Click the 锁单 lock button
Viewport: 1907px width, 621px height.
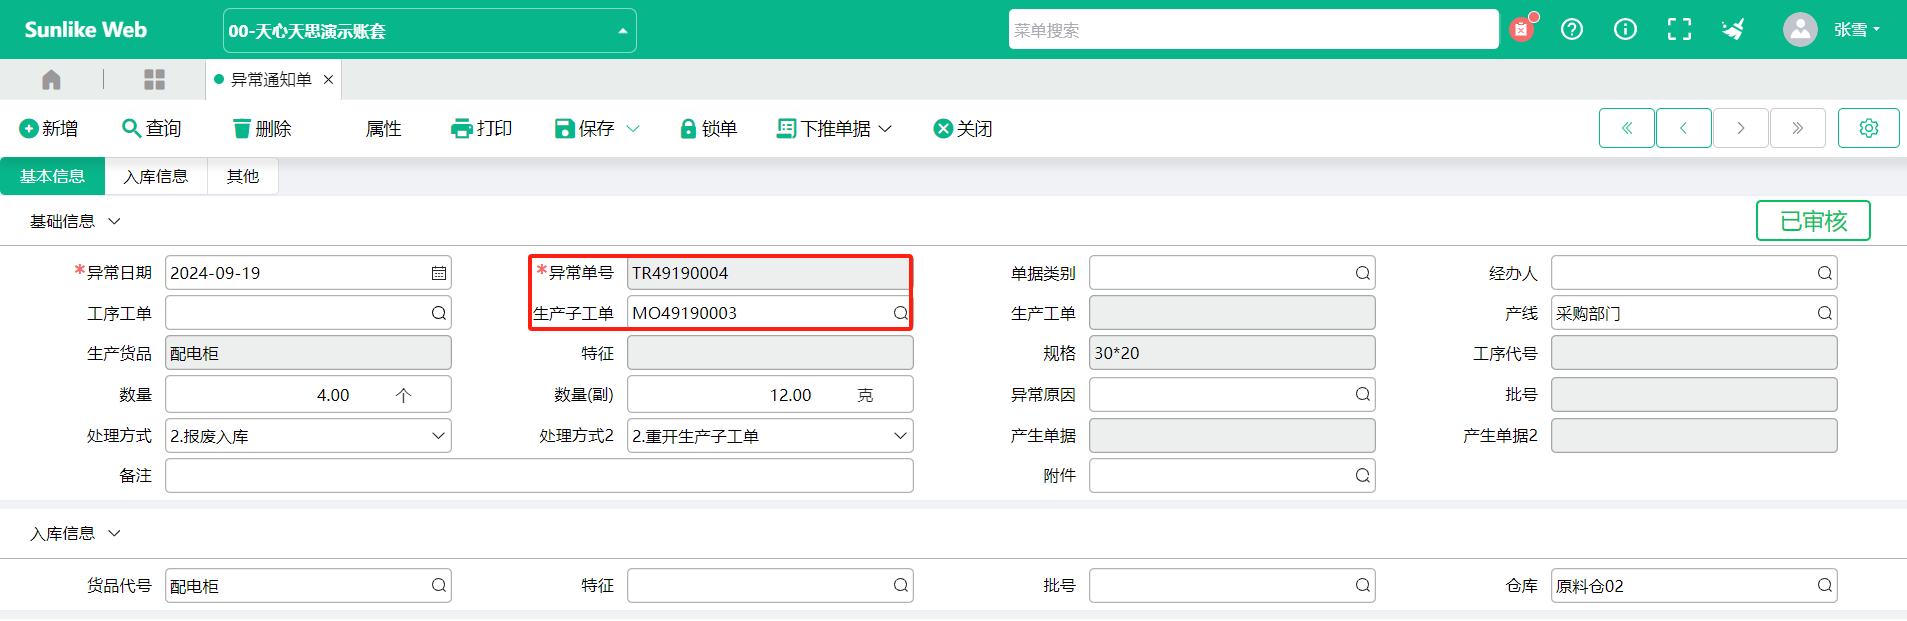point(708,128)
